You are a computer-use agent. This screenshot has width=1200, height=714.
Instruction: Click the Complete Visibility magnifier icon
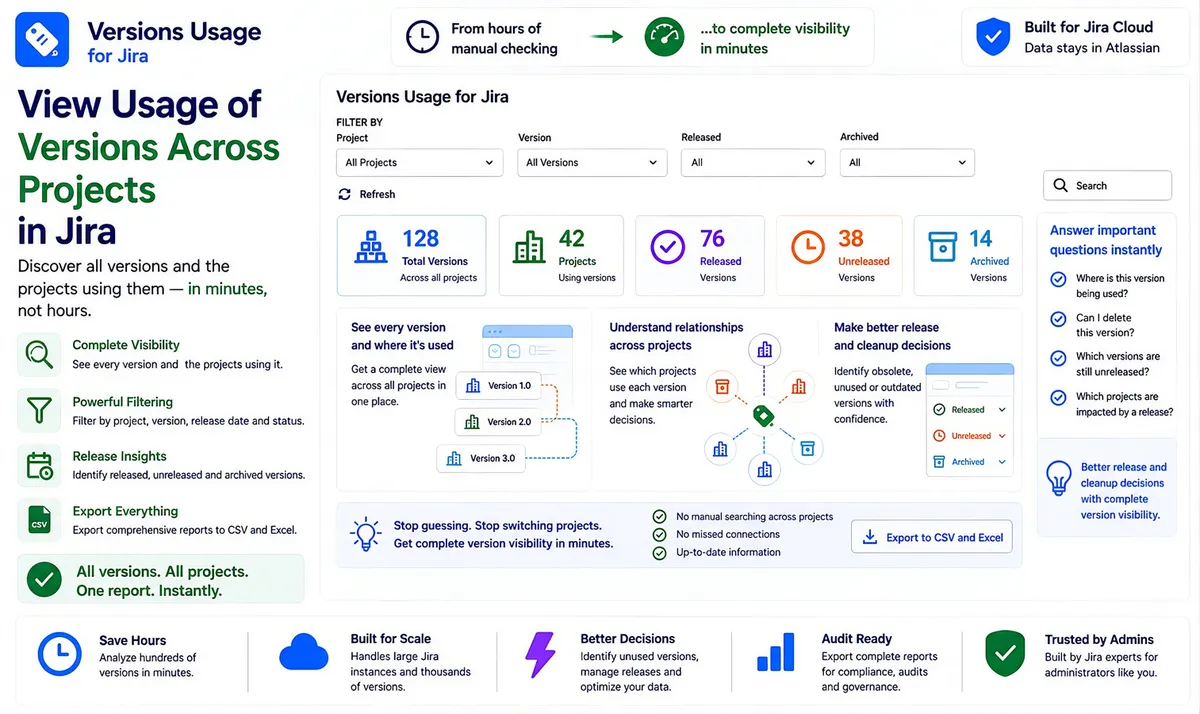pos(39,354)
